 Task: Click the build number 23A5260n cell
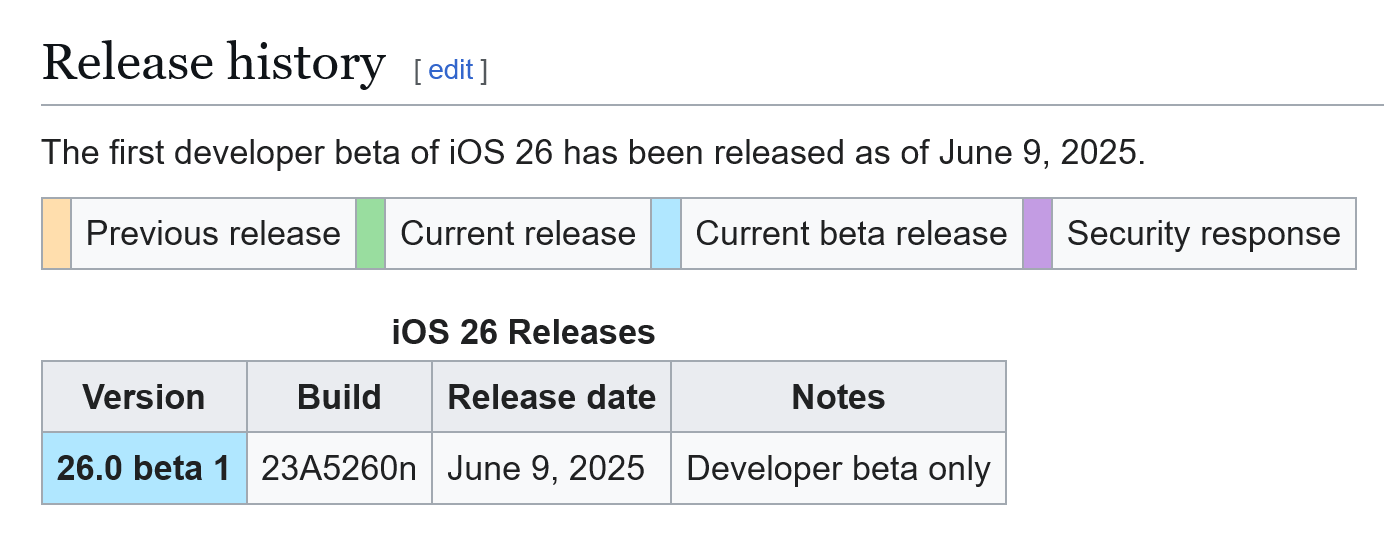339,468
